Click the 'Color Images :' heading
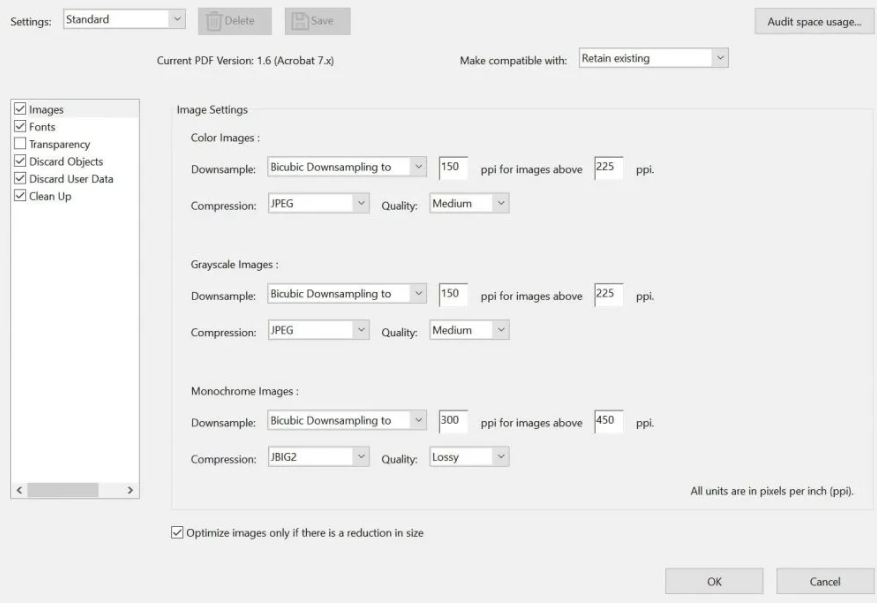Viewport: 877px width, 603px height. (225, 138)
